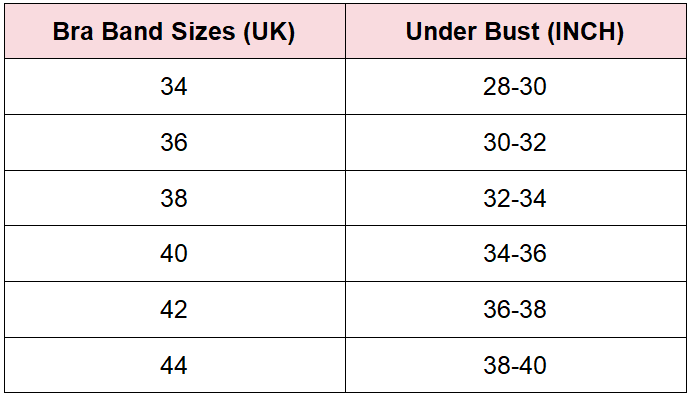Click the '(INCH)' text in header
692x397 pixels.
(586, 32)
